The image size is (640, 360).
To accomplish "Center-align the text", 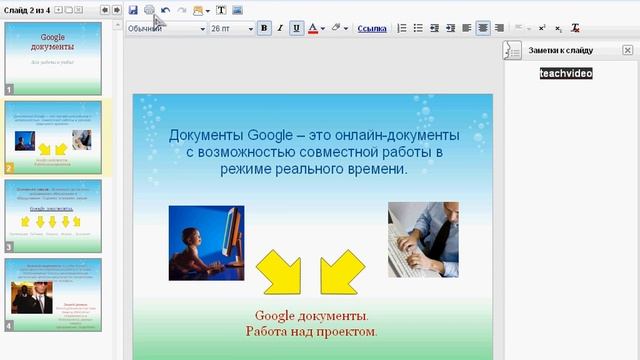I will (x=483, y=28).
